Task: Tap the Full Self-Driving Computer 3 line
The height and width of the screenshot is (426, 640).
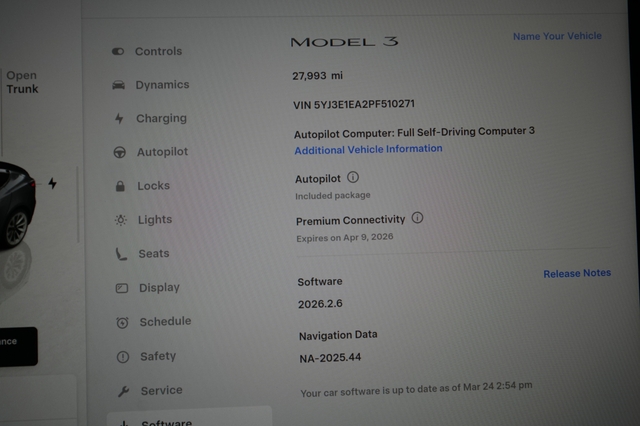Action: (x=414, y=133)
